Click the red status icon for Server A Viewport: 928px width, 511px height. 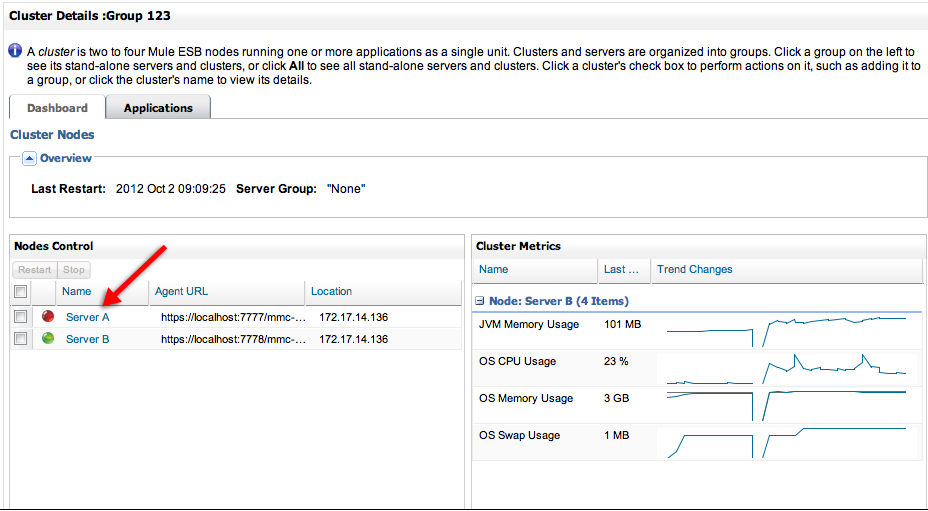click(47, 317)
